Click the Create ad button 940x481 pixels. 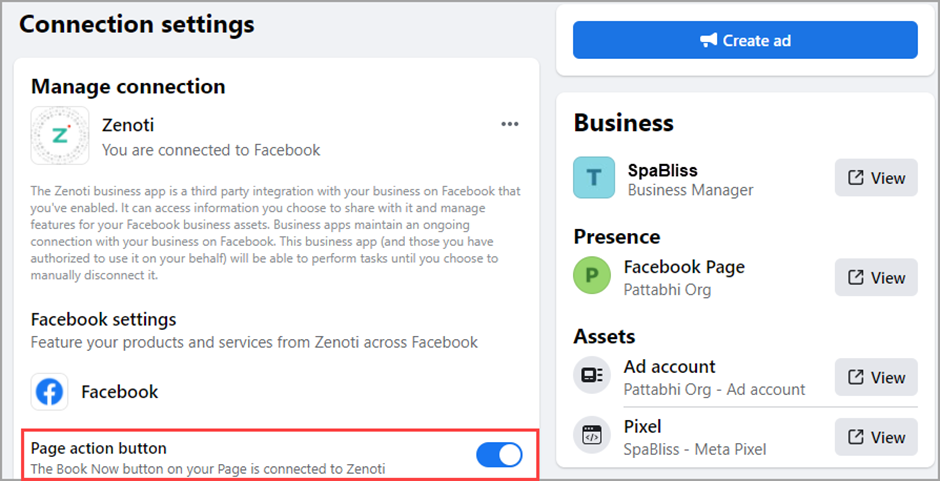click(745, 40)
